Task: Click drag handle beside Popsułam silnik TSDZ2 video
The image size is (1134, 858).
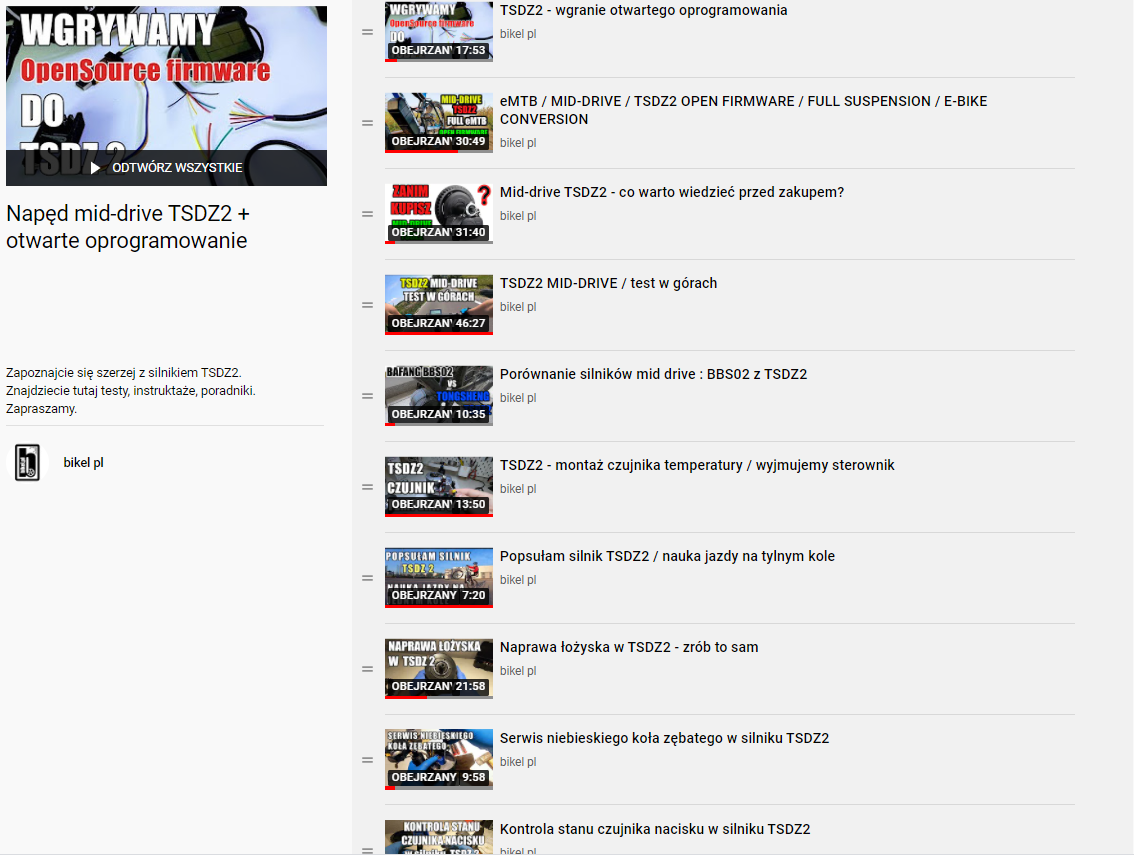Action: click(x=367, y=578)
